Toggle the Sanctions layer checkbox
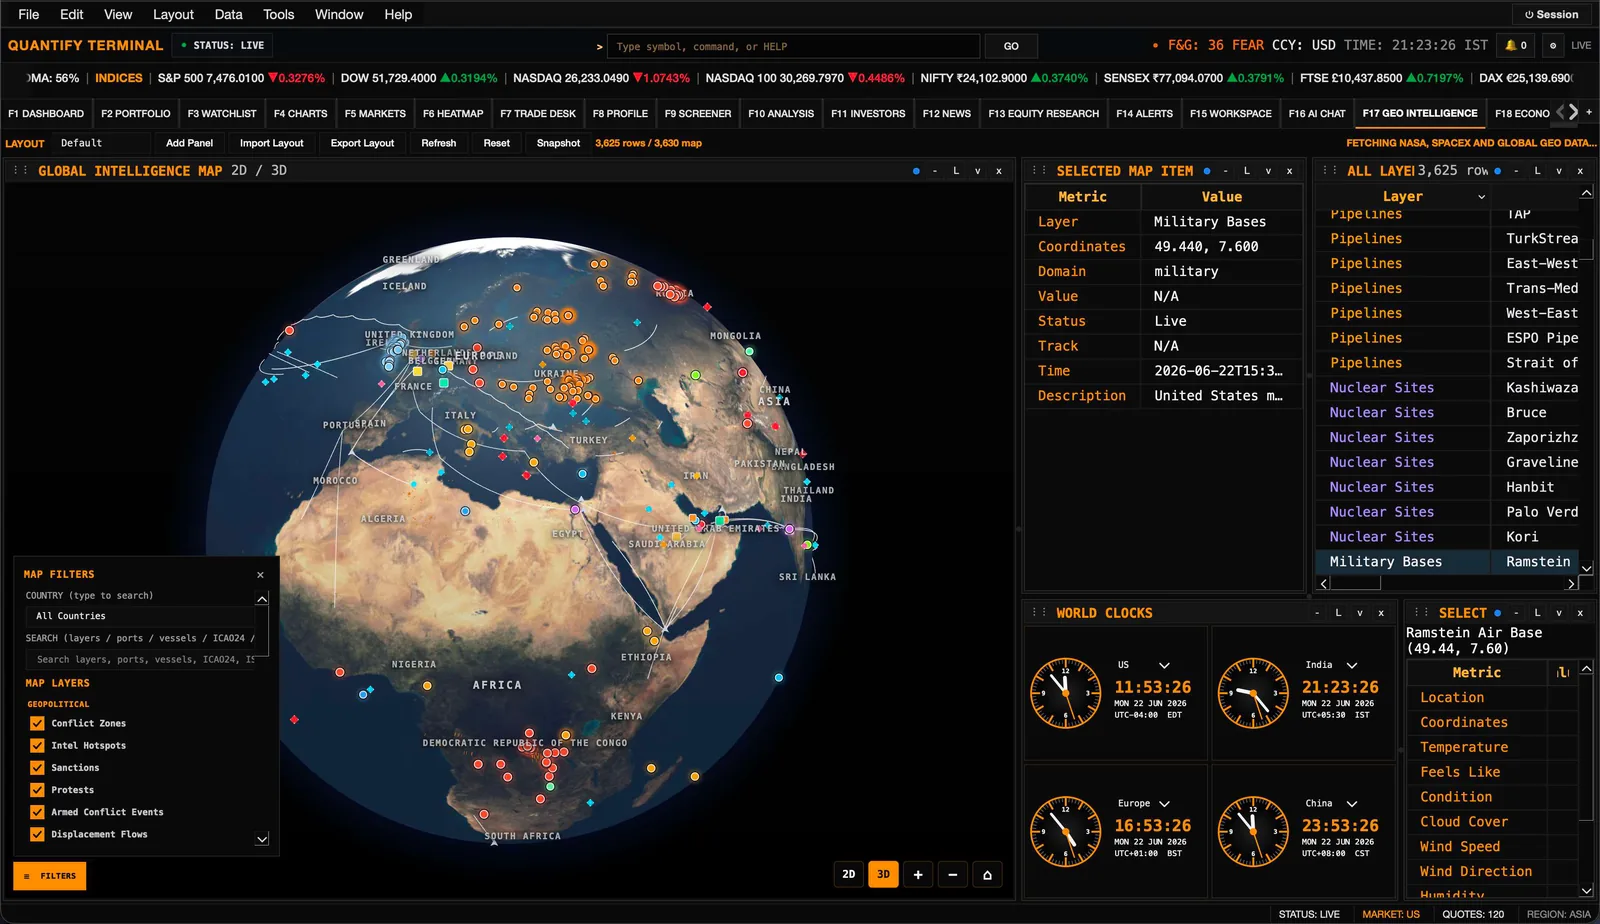Image resolution: width=1600 pixels, height=924 pixels. tap(37, 767)
